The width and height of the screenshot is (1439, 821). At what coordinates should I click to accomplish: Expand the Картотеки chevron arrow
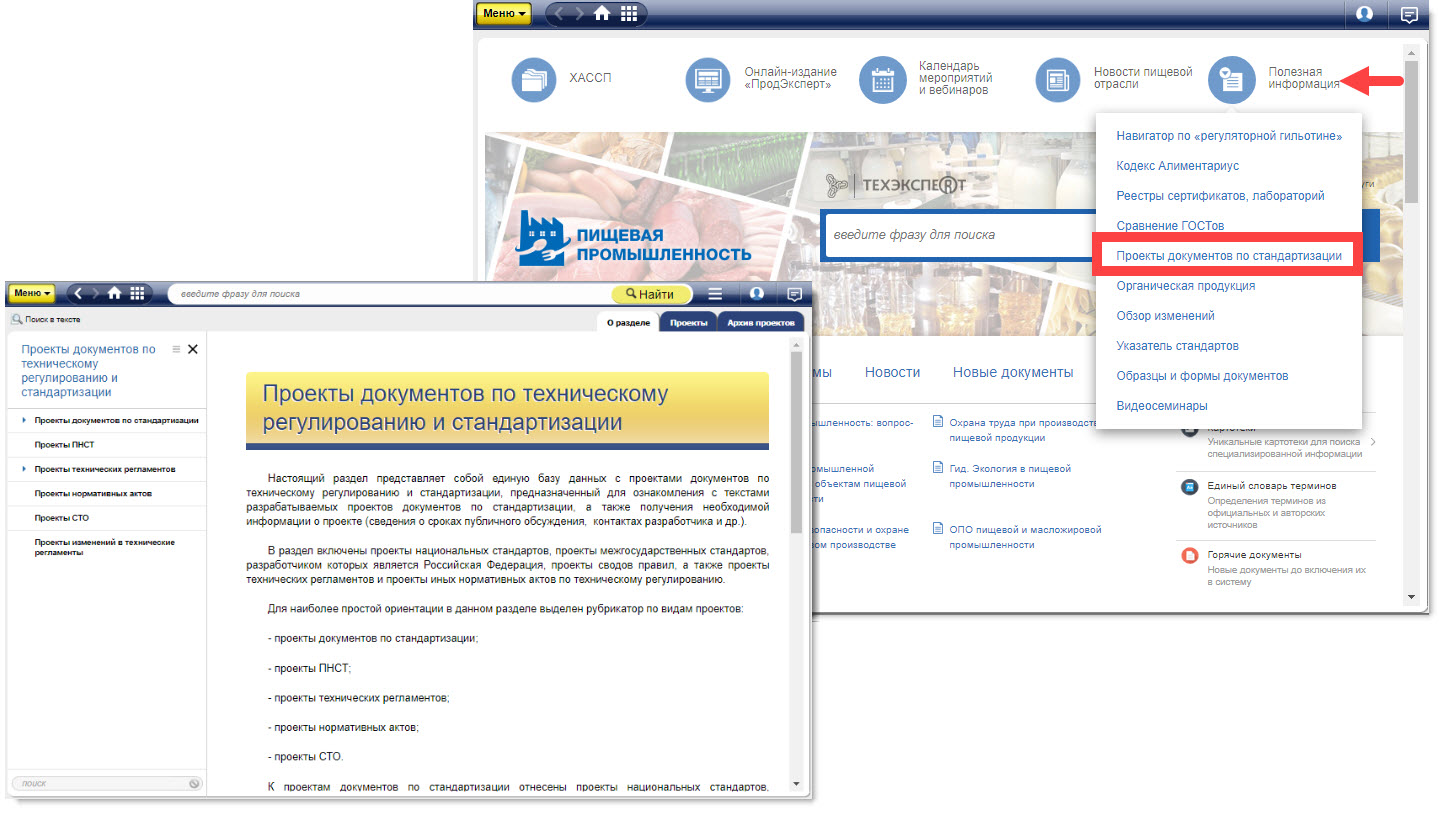click(x=1372, y=441)
